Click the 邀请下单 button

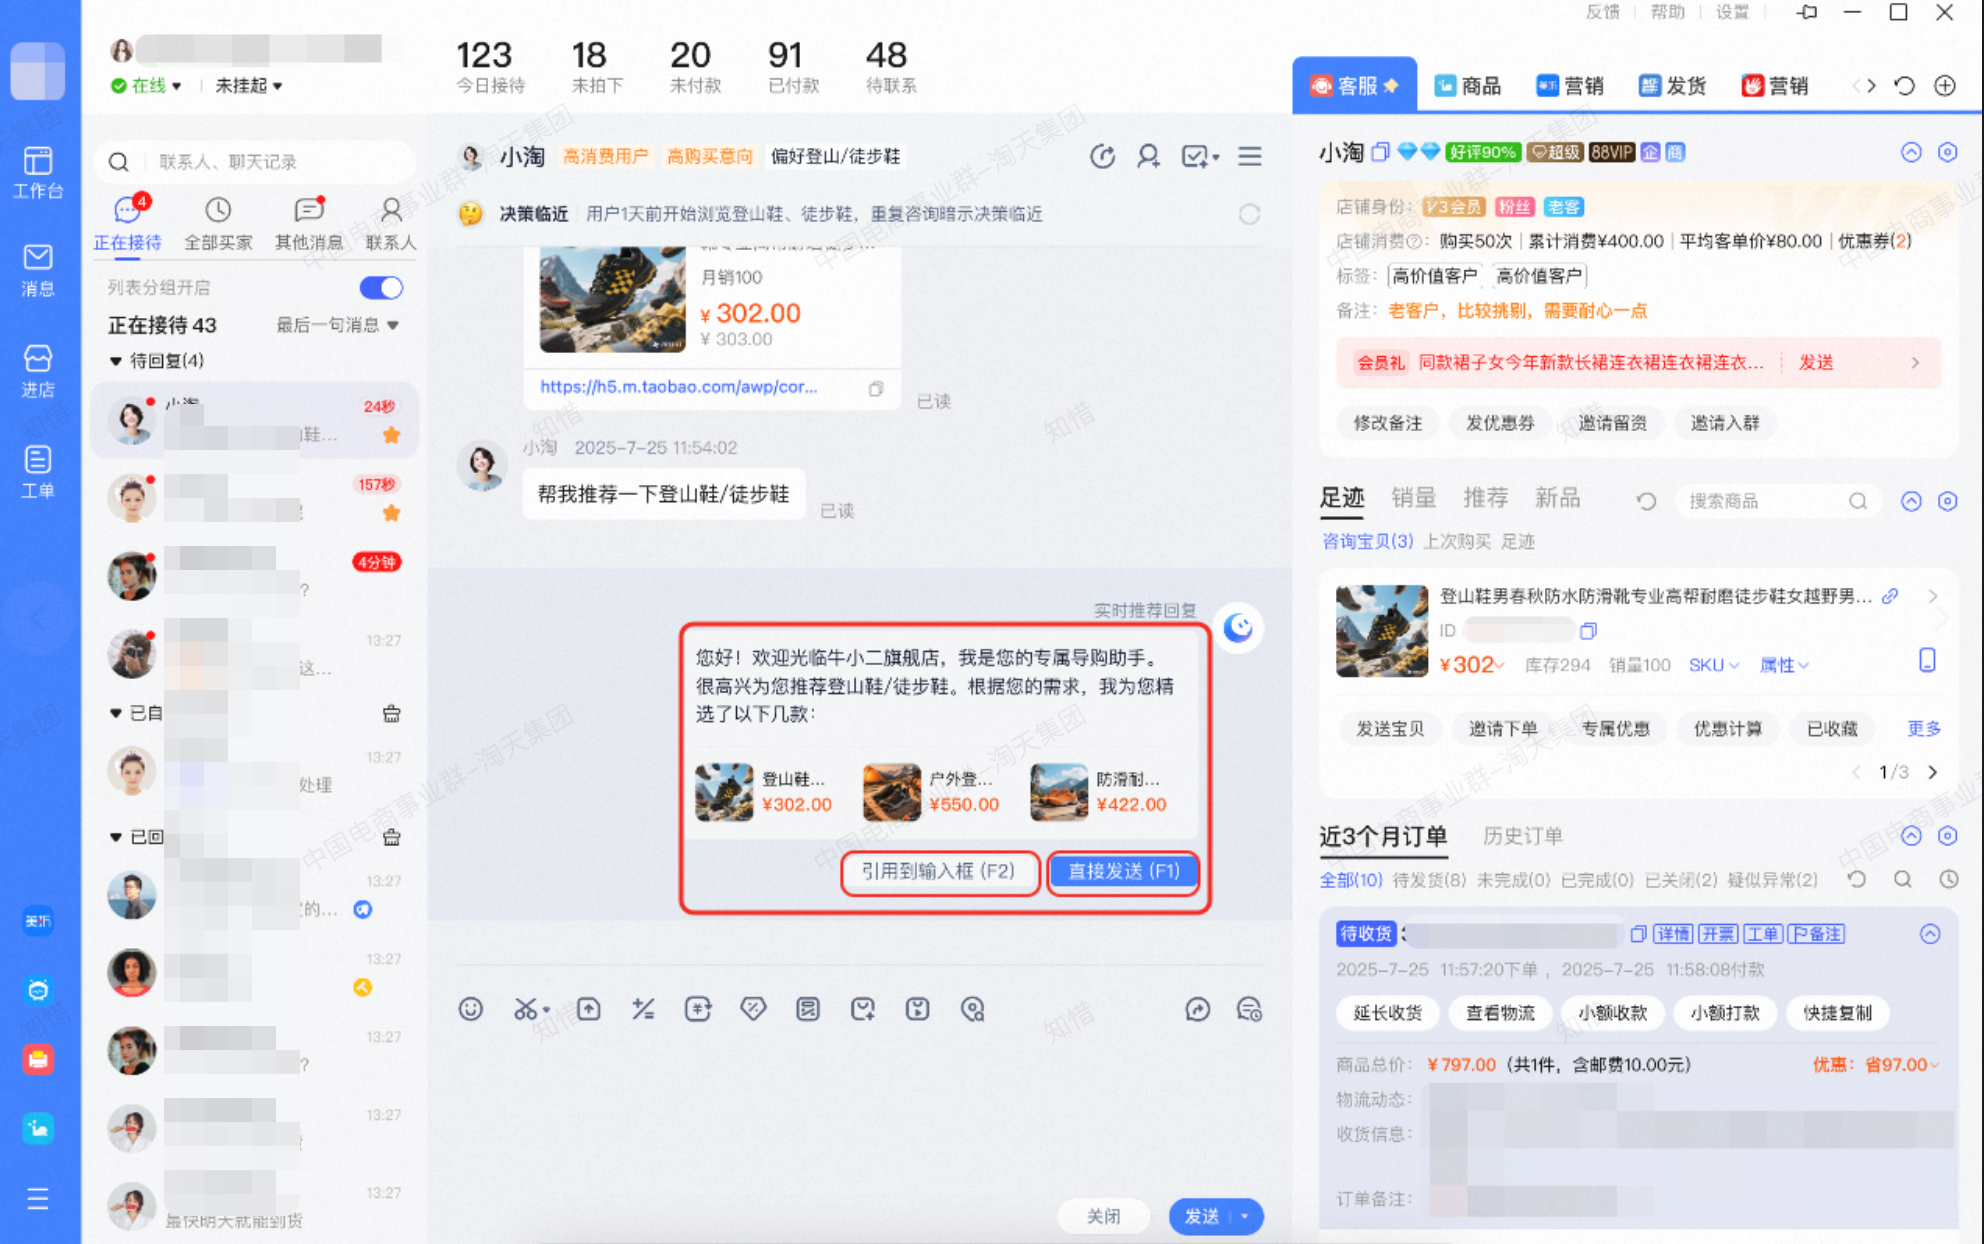(1503, 729)
